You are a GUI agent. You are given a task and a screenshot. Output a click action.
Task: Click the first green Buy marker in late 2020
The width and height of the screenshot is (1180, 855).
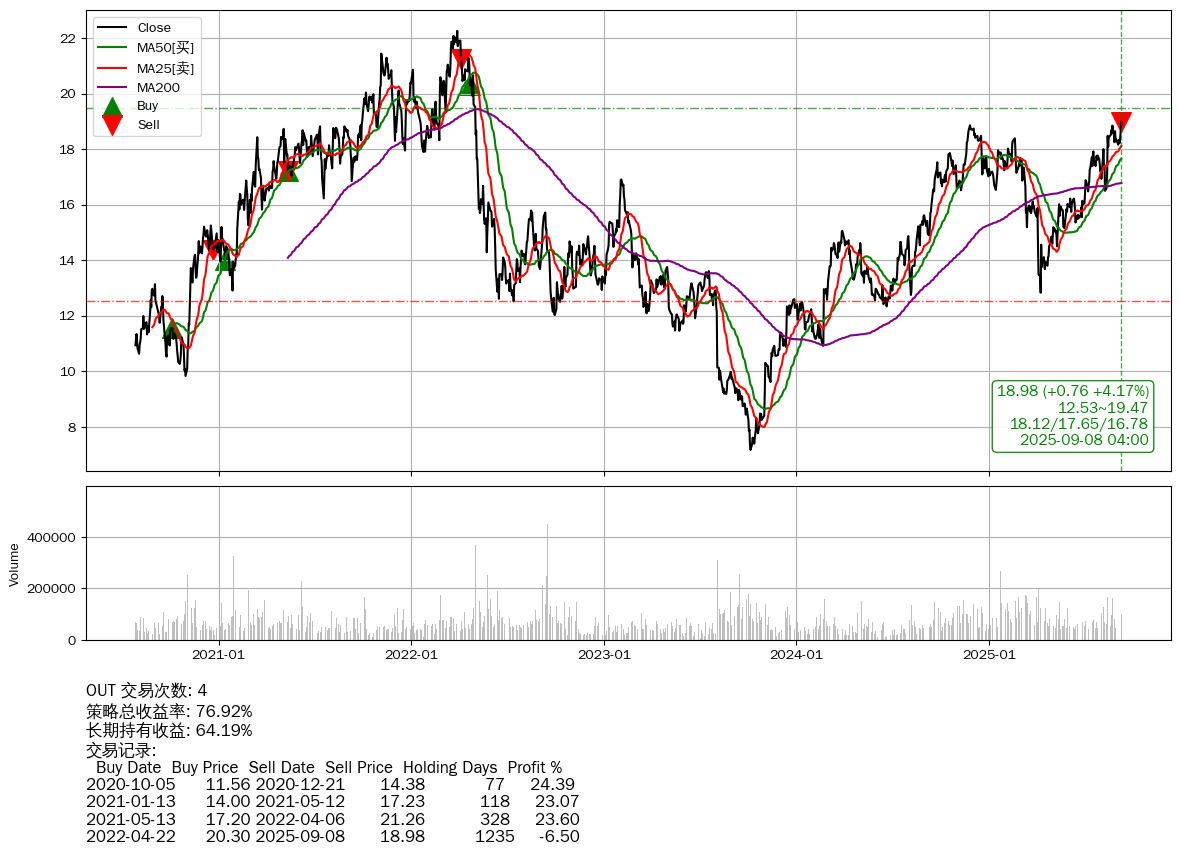[x=171, y=330]
